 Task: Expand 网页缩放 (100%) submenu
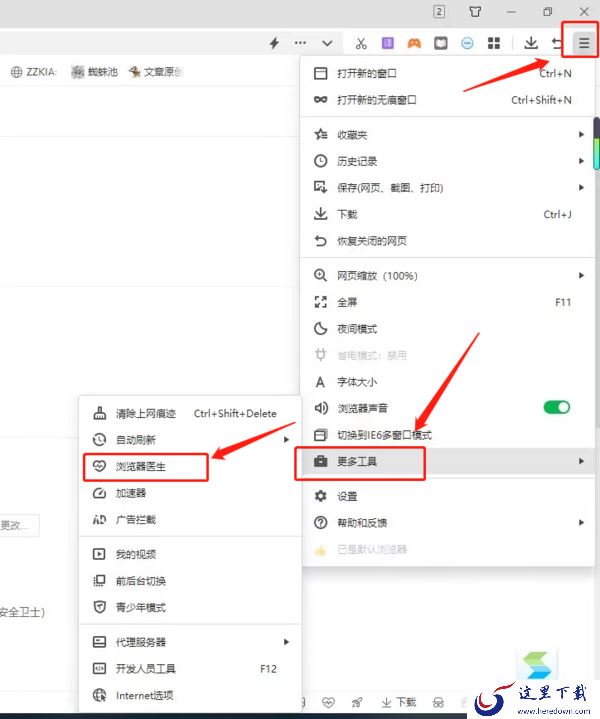pyautogui.click(x=447, y=276)
